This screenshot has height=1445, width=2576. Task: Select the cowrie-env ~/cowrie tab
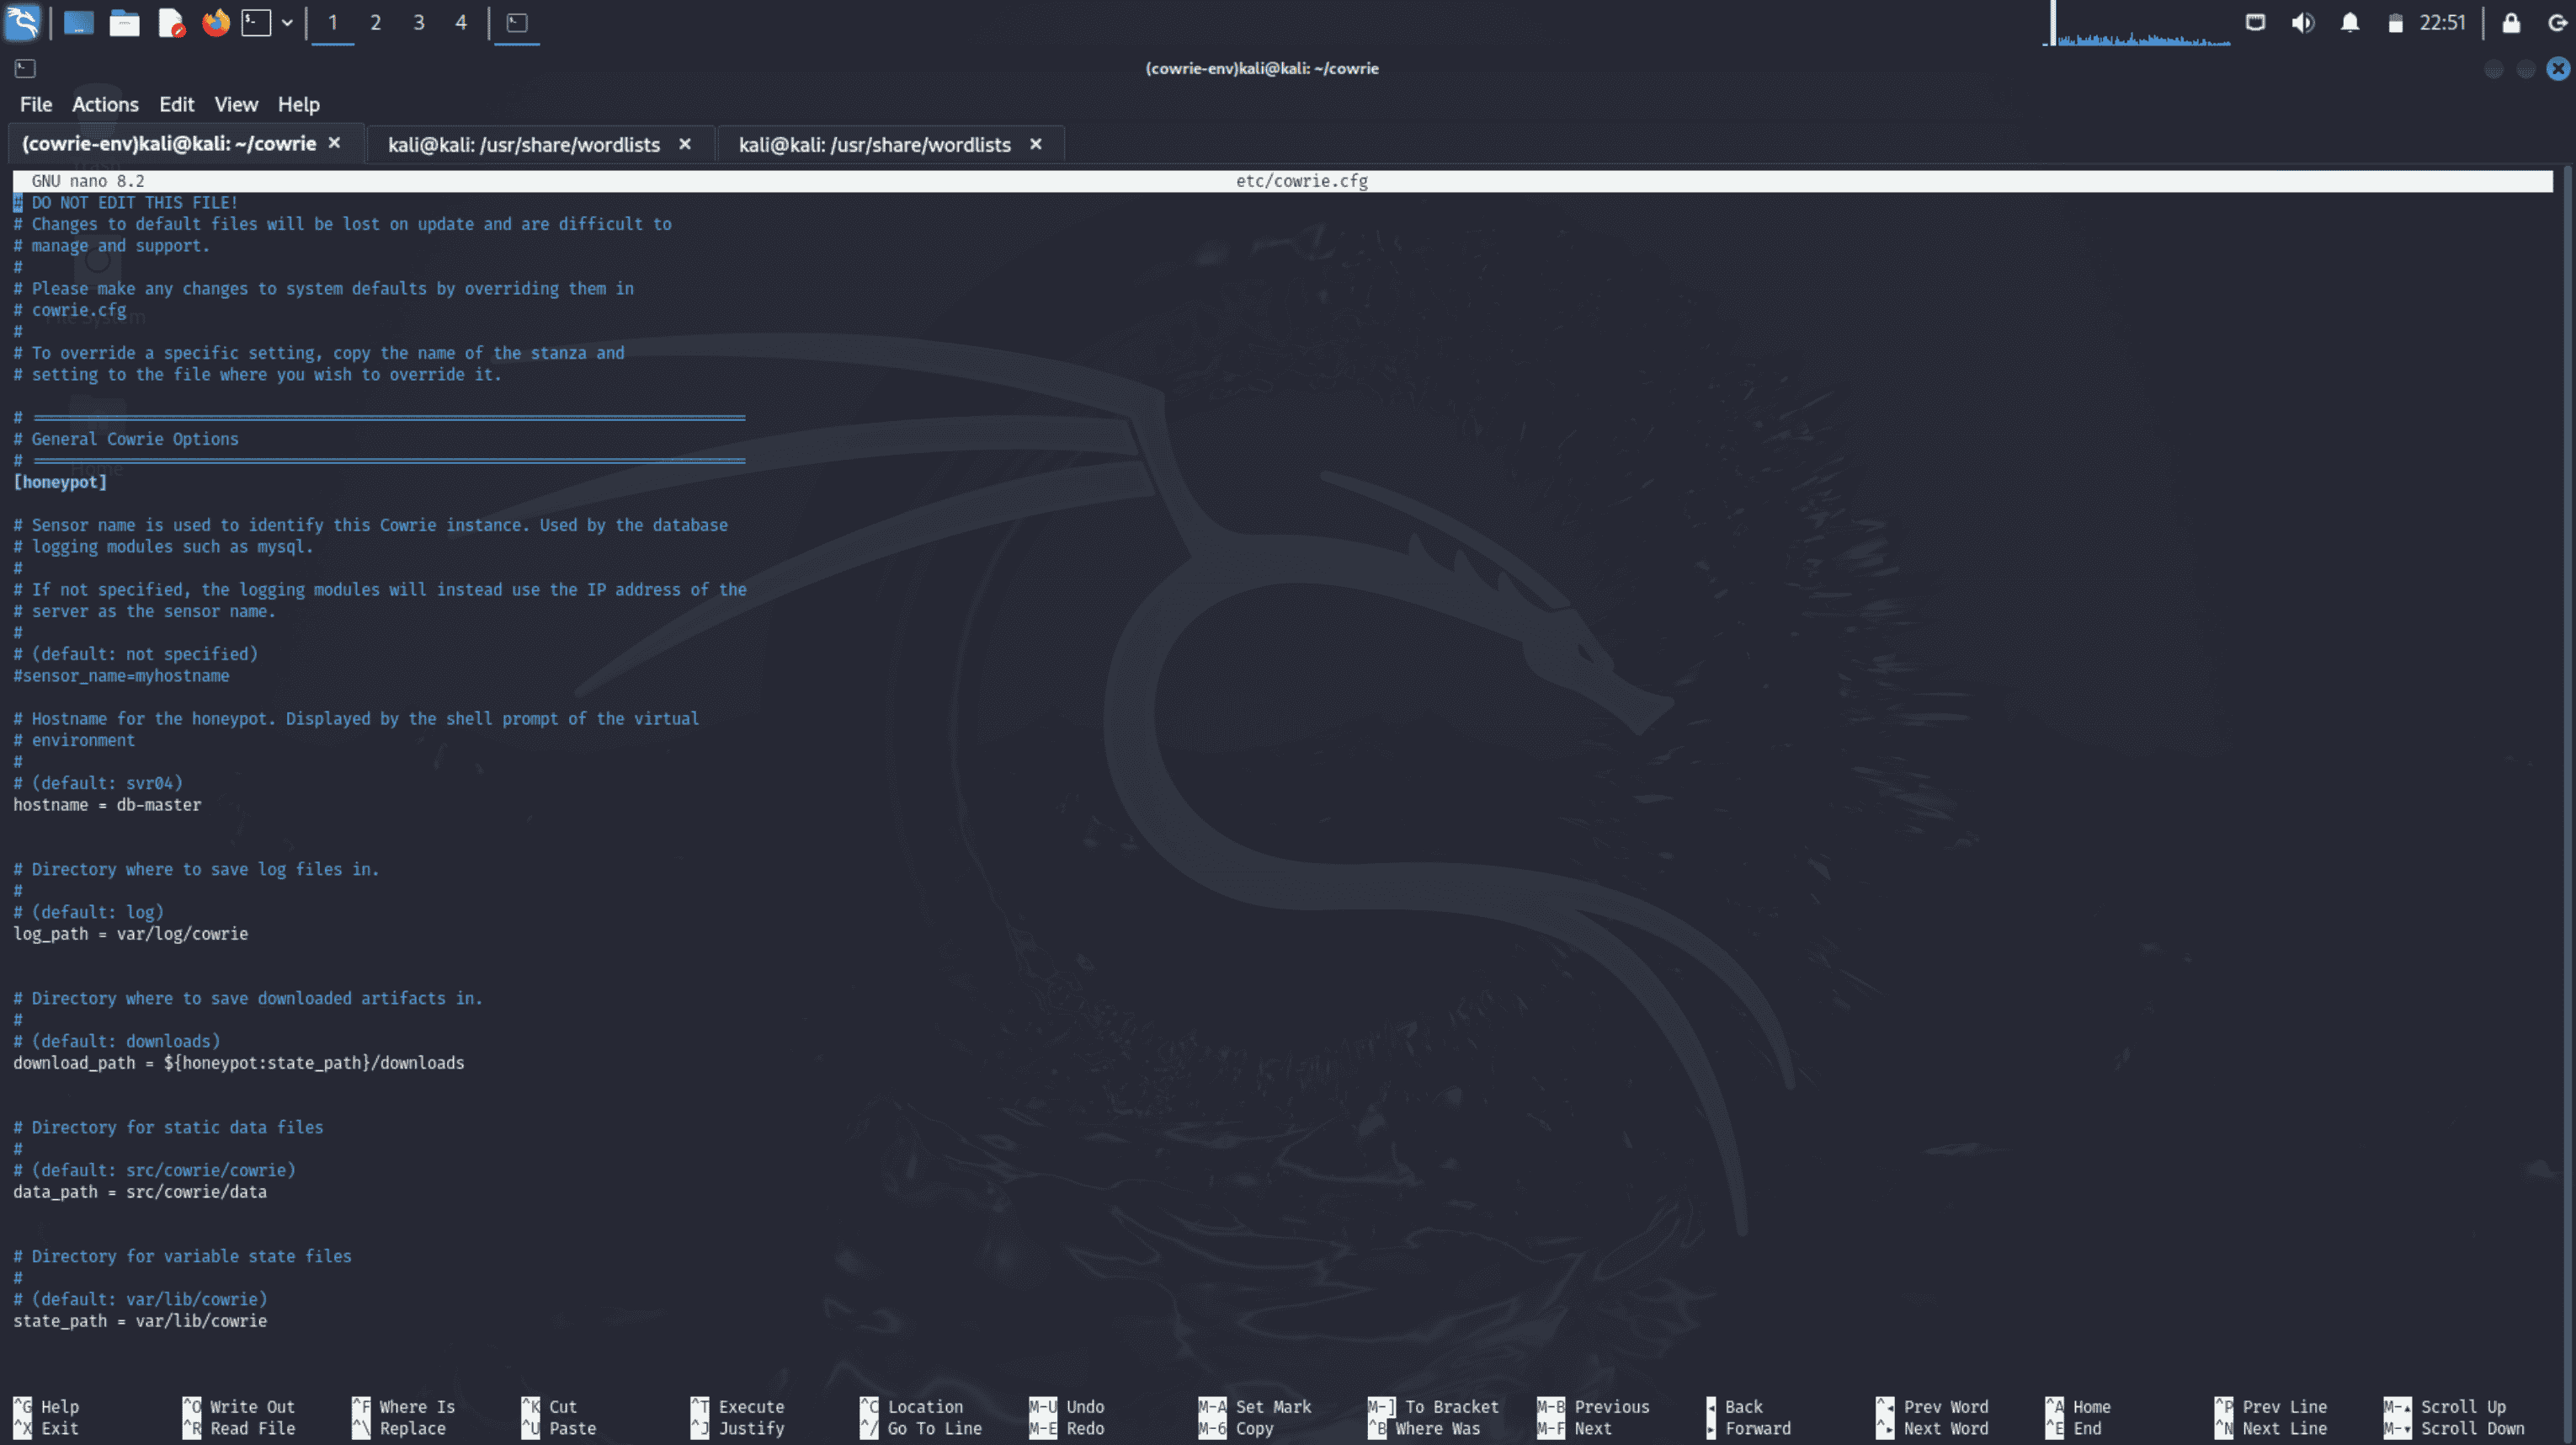point(169,144)
